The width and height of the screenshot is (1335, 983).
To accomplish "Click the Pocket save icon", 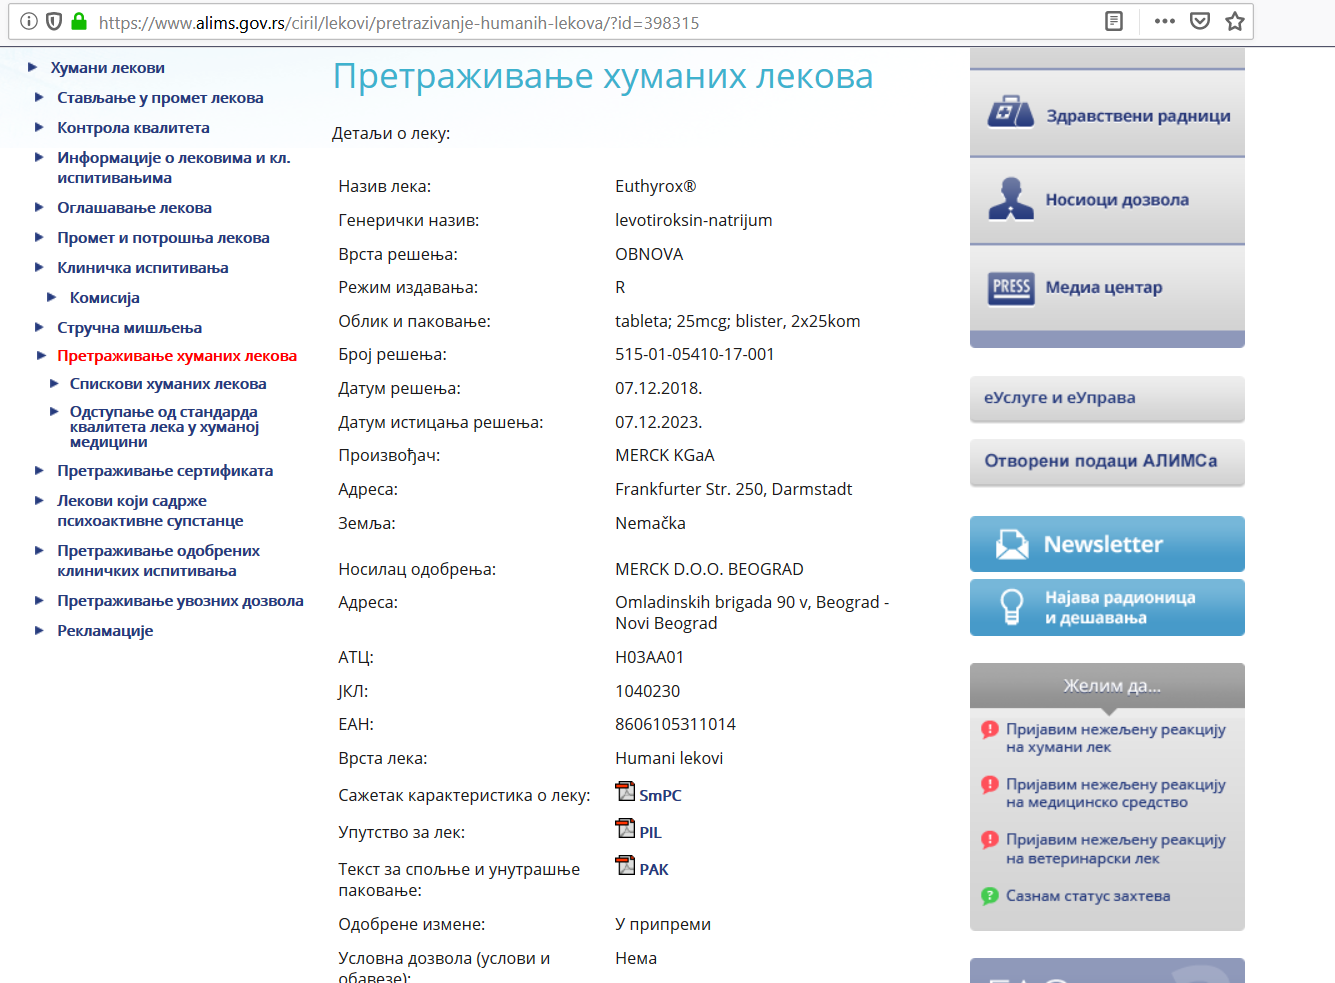I will pyautogui.click(x=1200, y=21).
